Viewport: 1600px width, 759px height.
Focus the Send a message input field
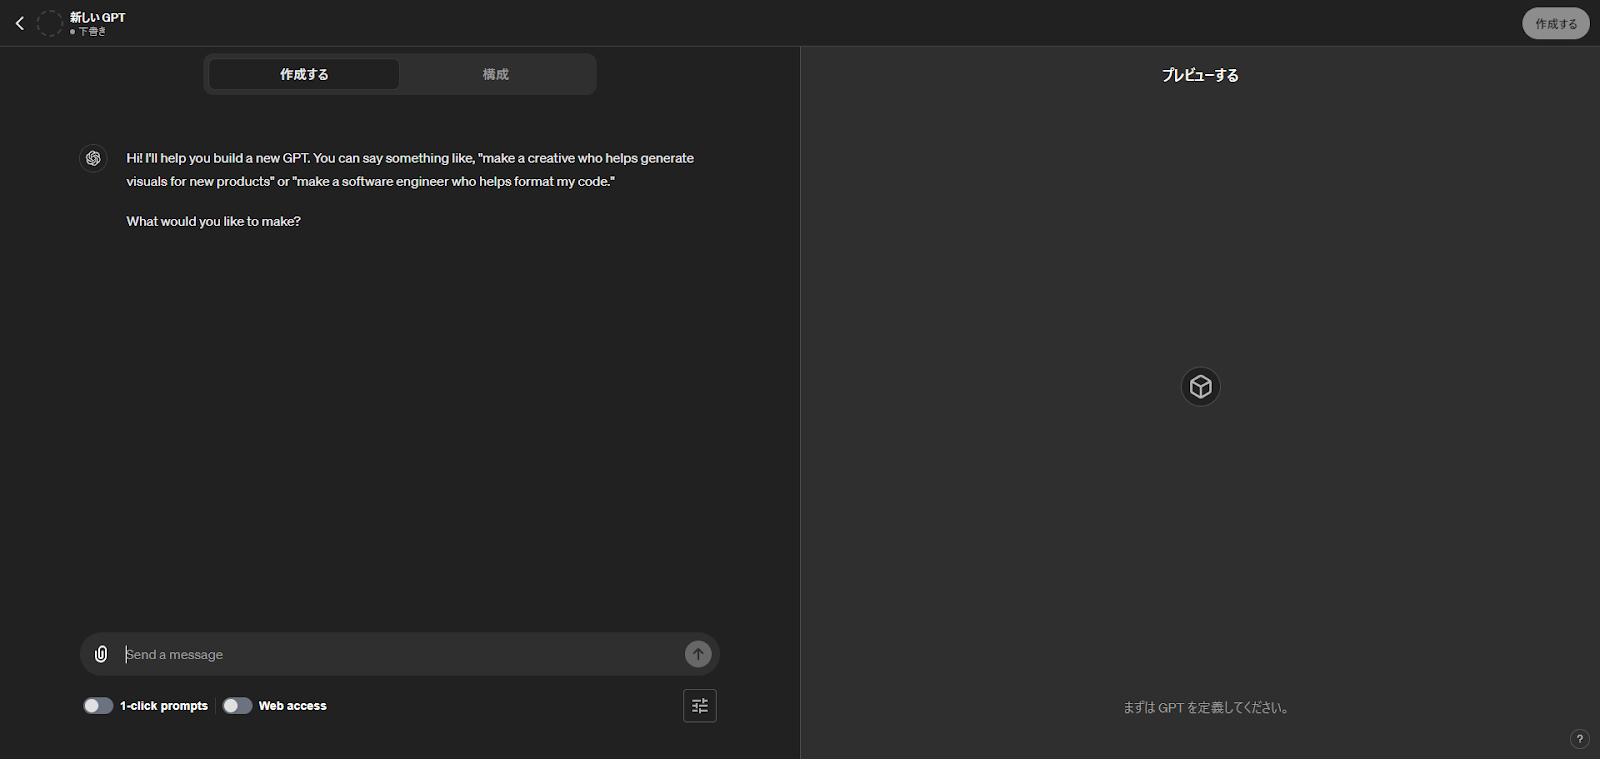[x=400, y=654]
